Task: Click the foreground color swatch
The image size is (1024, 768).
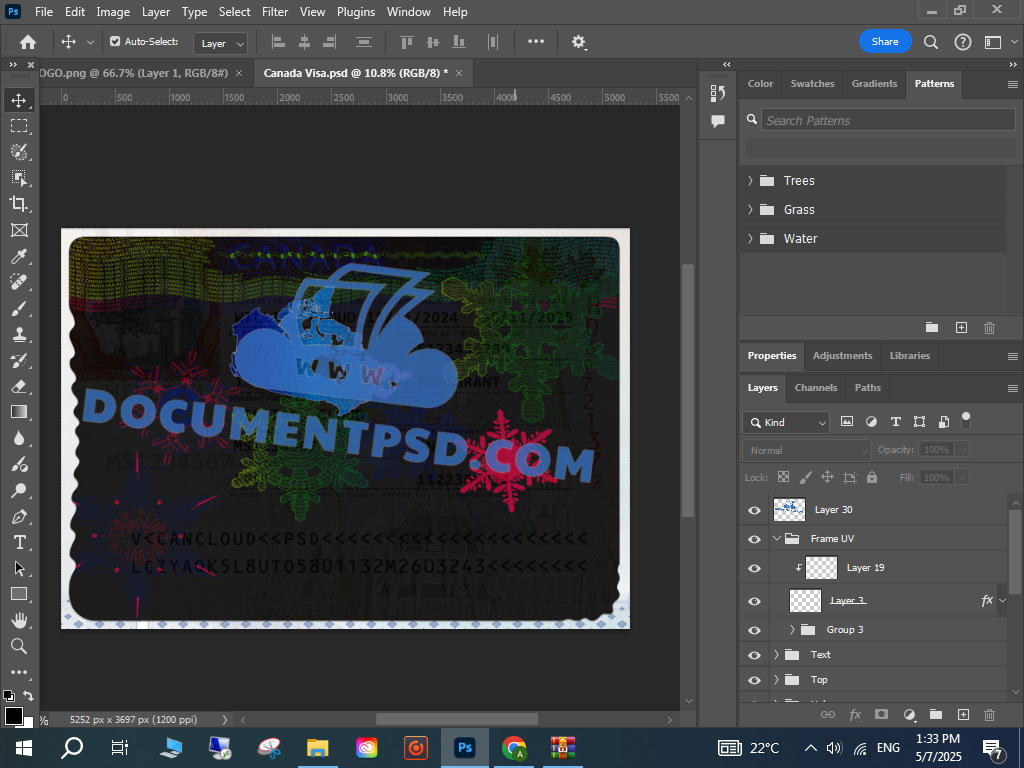Action: (x=13, y=715)
